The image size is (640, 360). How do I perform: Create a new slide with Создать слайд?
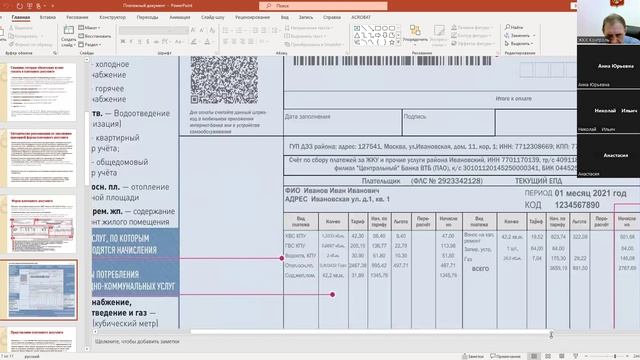68,36
